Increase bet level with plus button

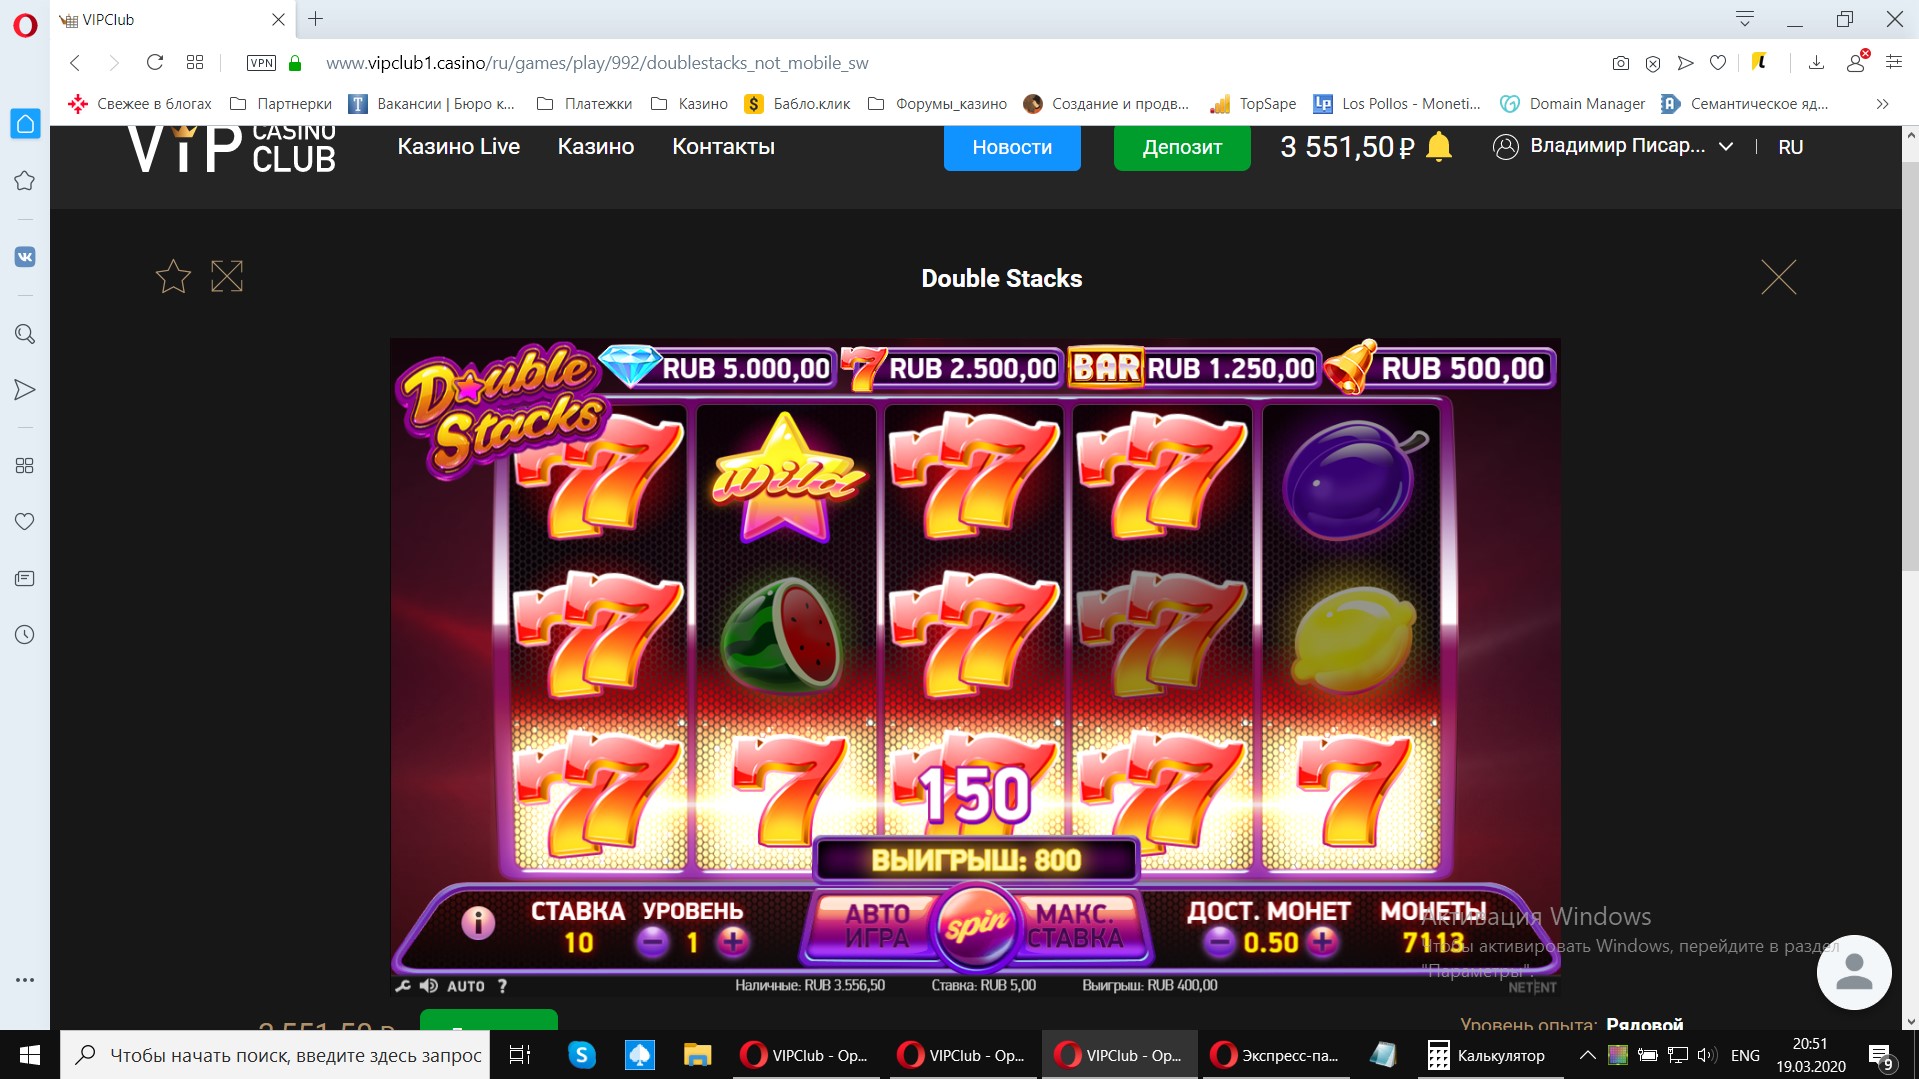pyautogui.click(x=733, y=942)
